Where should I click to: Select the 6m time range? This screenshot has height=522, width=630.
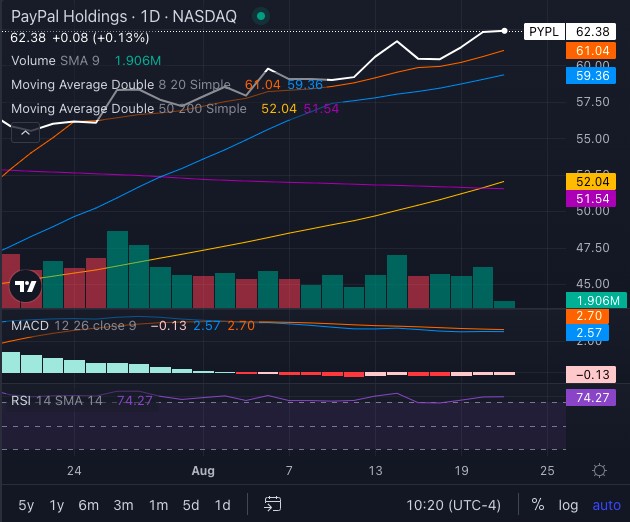point(88,505)
